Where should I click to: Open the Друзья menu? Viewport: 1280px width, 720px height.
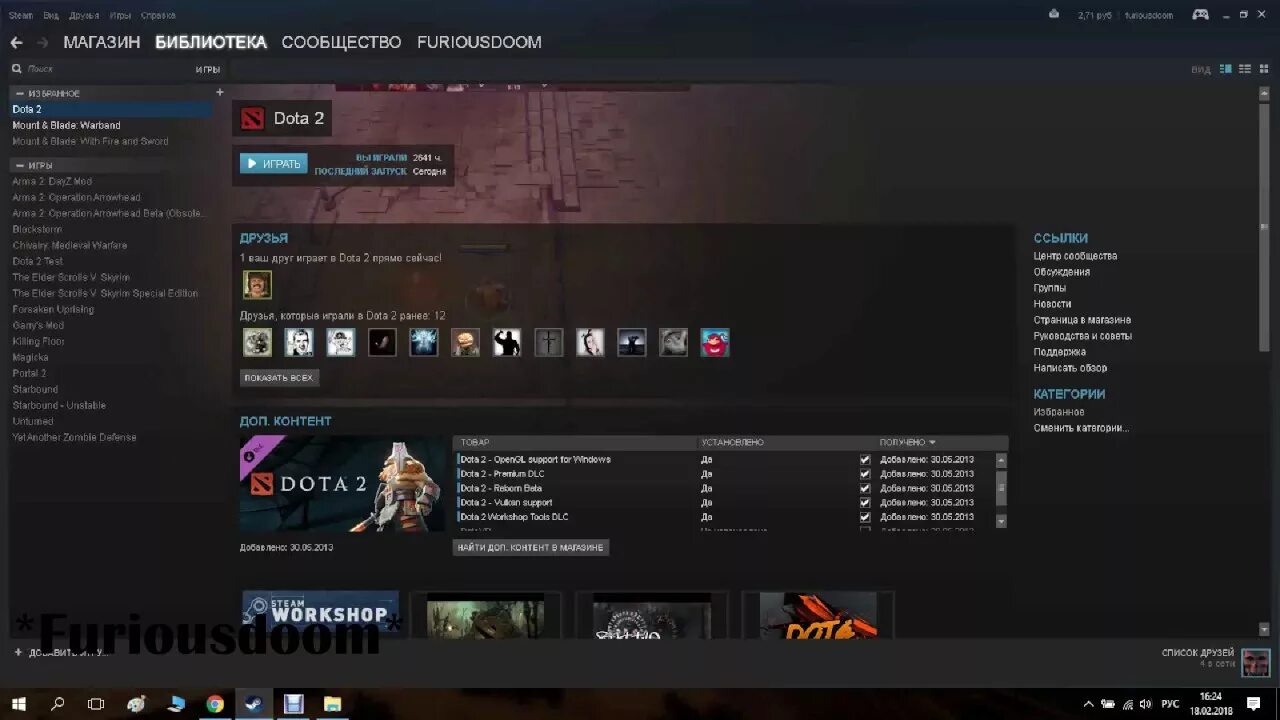pyautogui.click(x=84, y=15)
